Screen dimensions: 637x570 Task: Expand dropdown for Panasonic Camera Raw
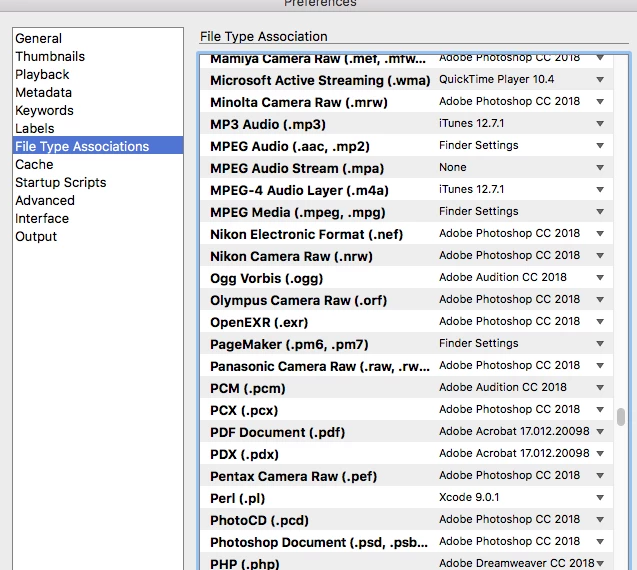click(x=600, y=366)
